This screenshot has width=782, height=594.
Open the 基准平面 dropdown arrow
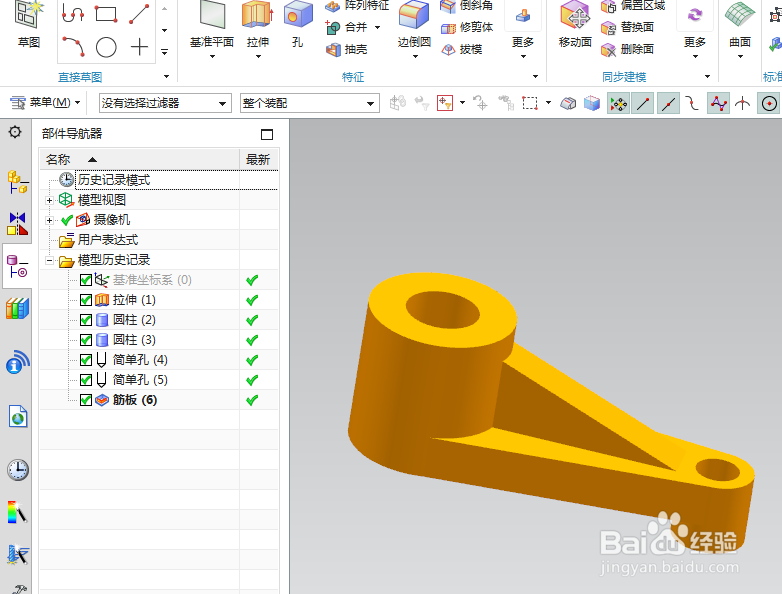(212, 56)
